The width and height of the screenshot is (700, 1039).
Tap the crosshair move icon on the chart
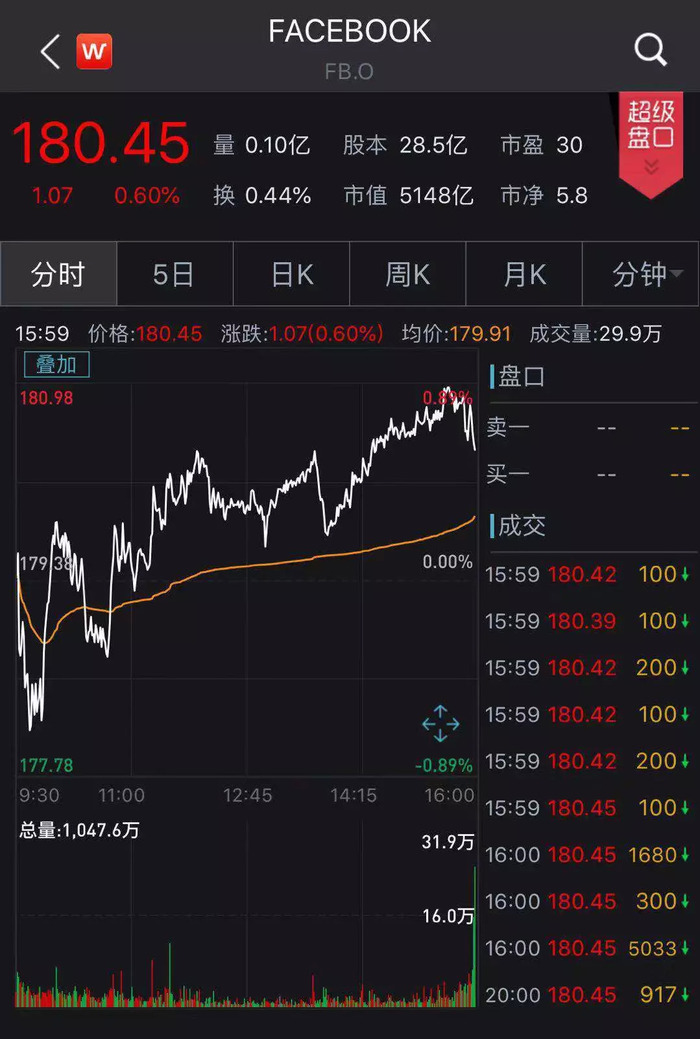click(x=441, y=724)
